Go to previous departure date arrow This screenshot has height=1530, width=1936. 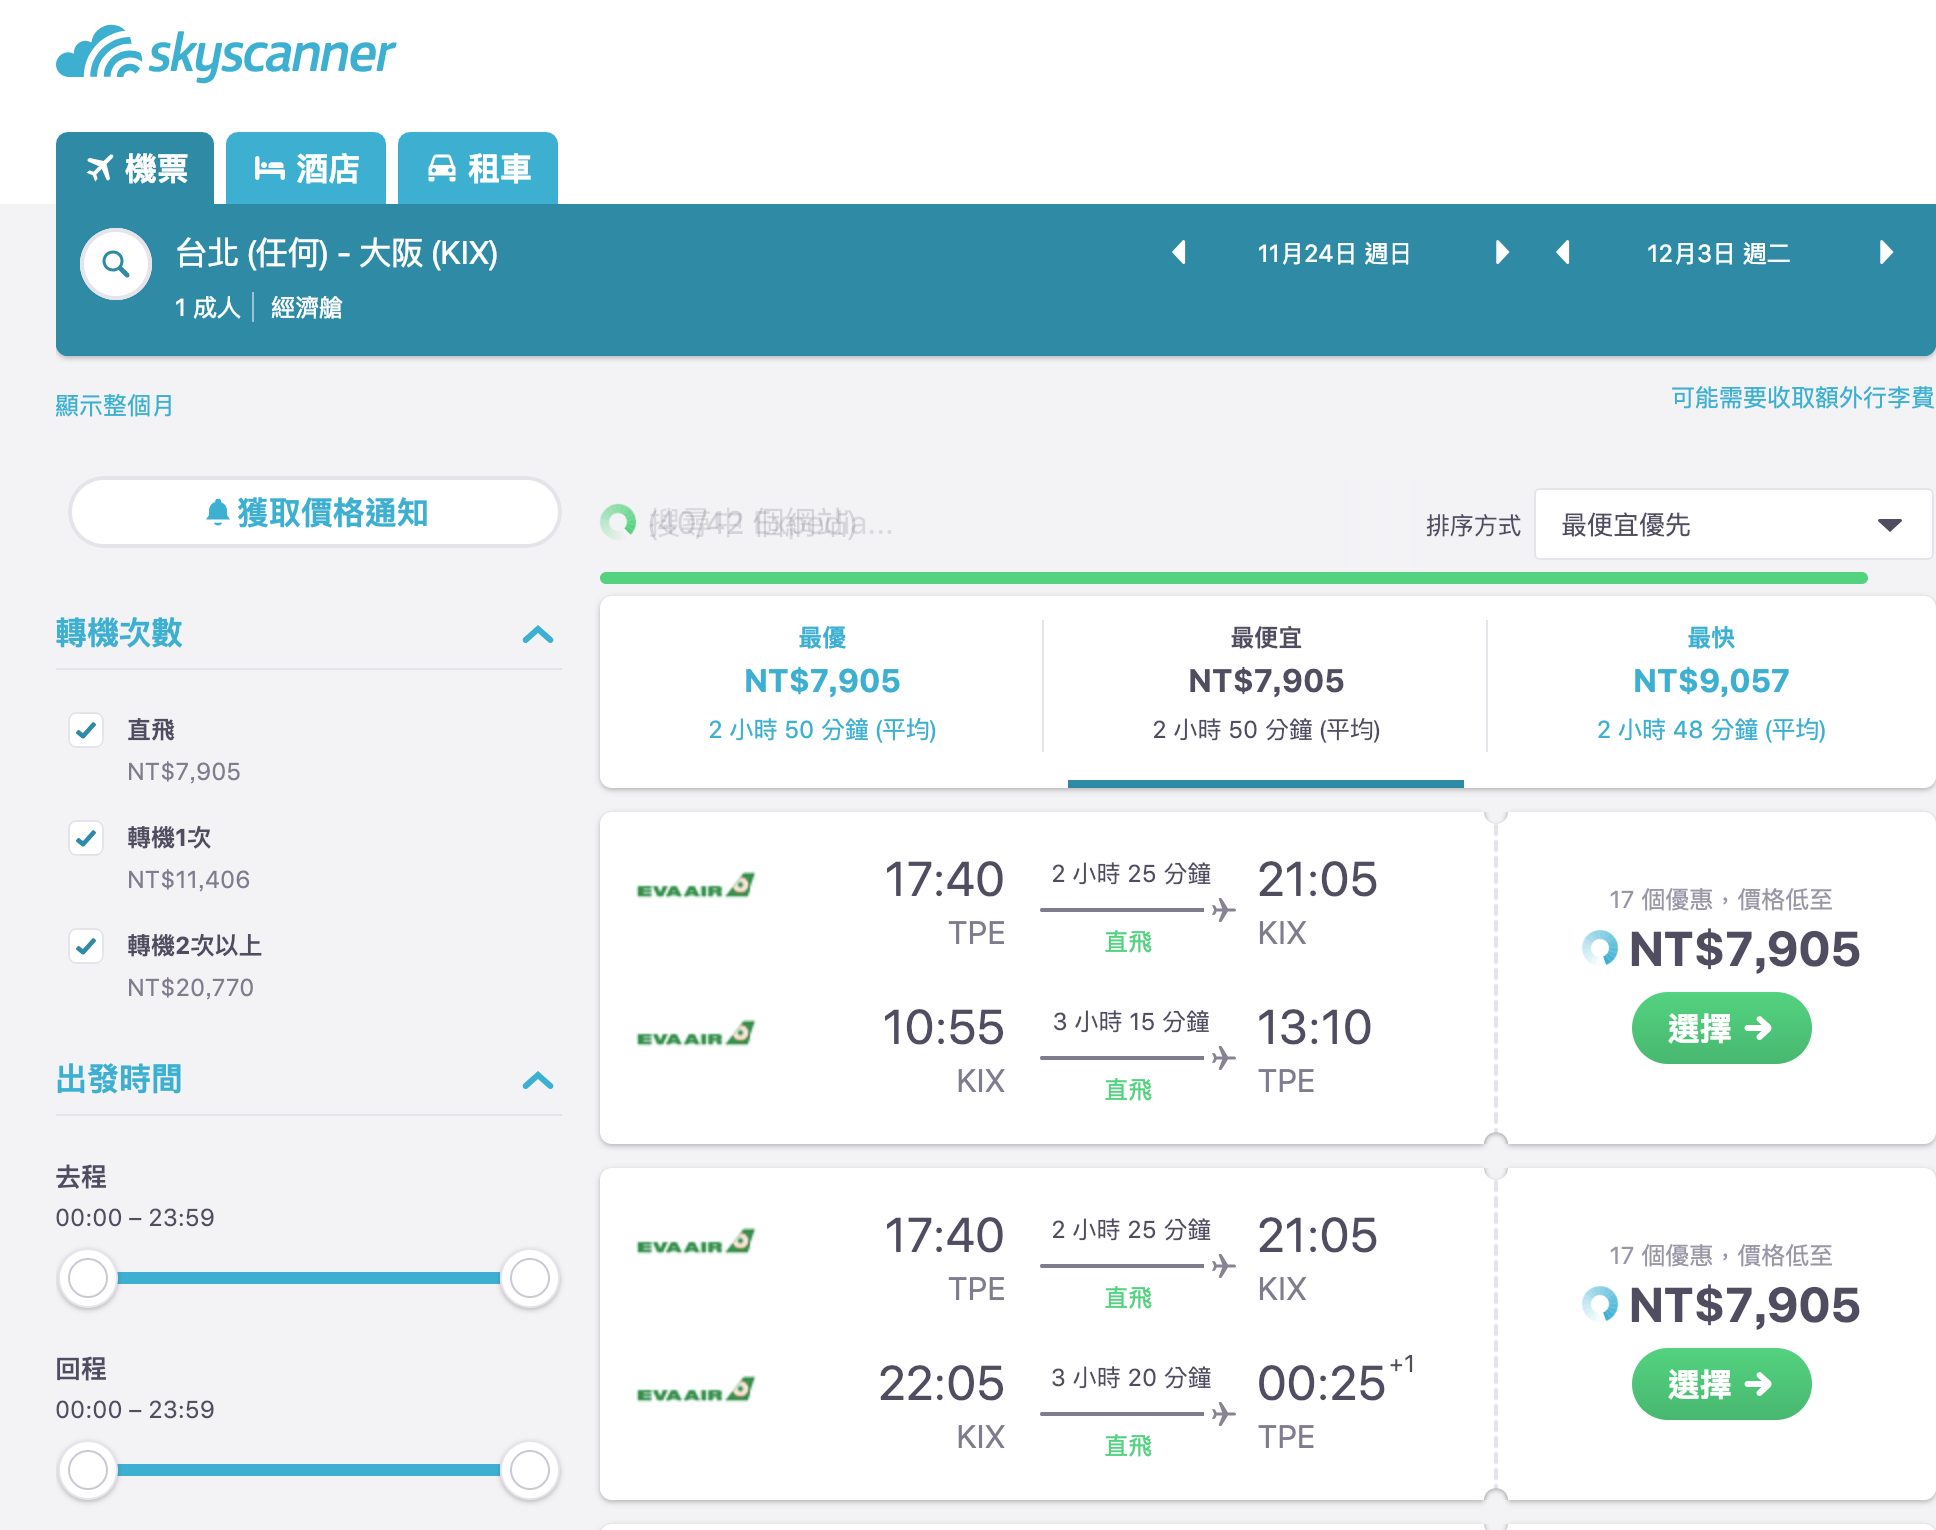tap(1180, 252)
